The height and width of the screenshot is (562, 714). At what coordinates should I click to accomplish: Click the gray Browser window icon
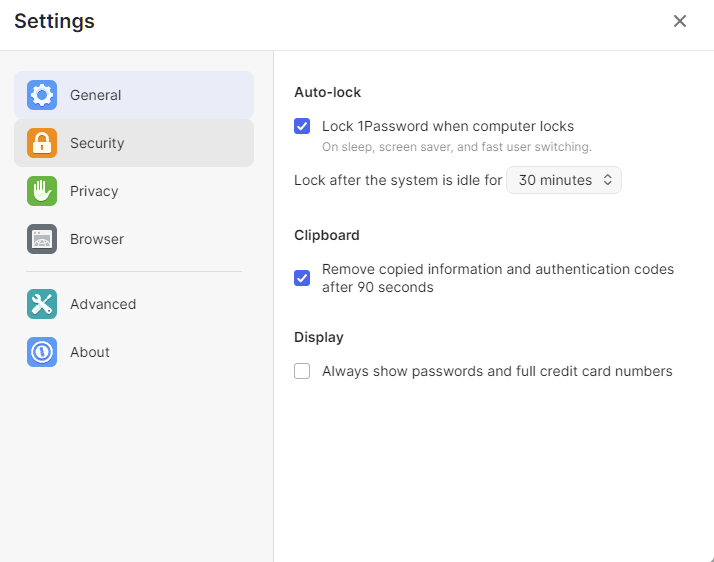[42, 239]
